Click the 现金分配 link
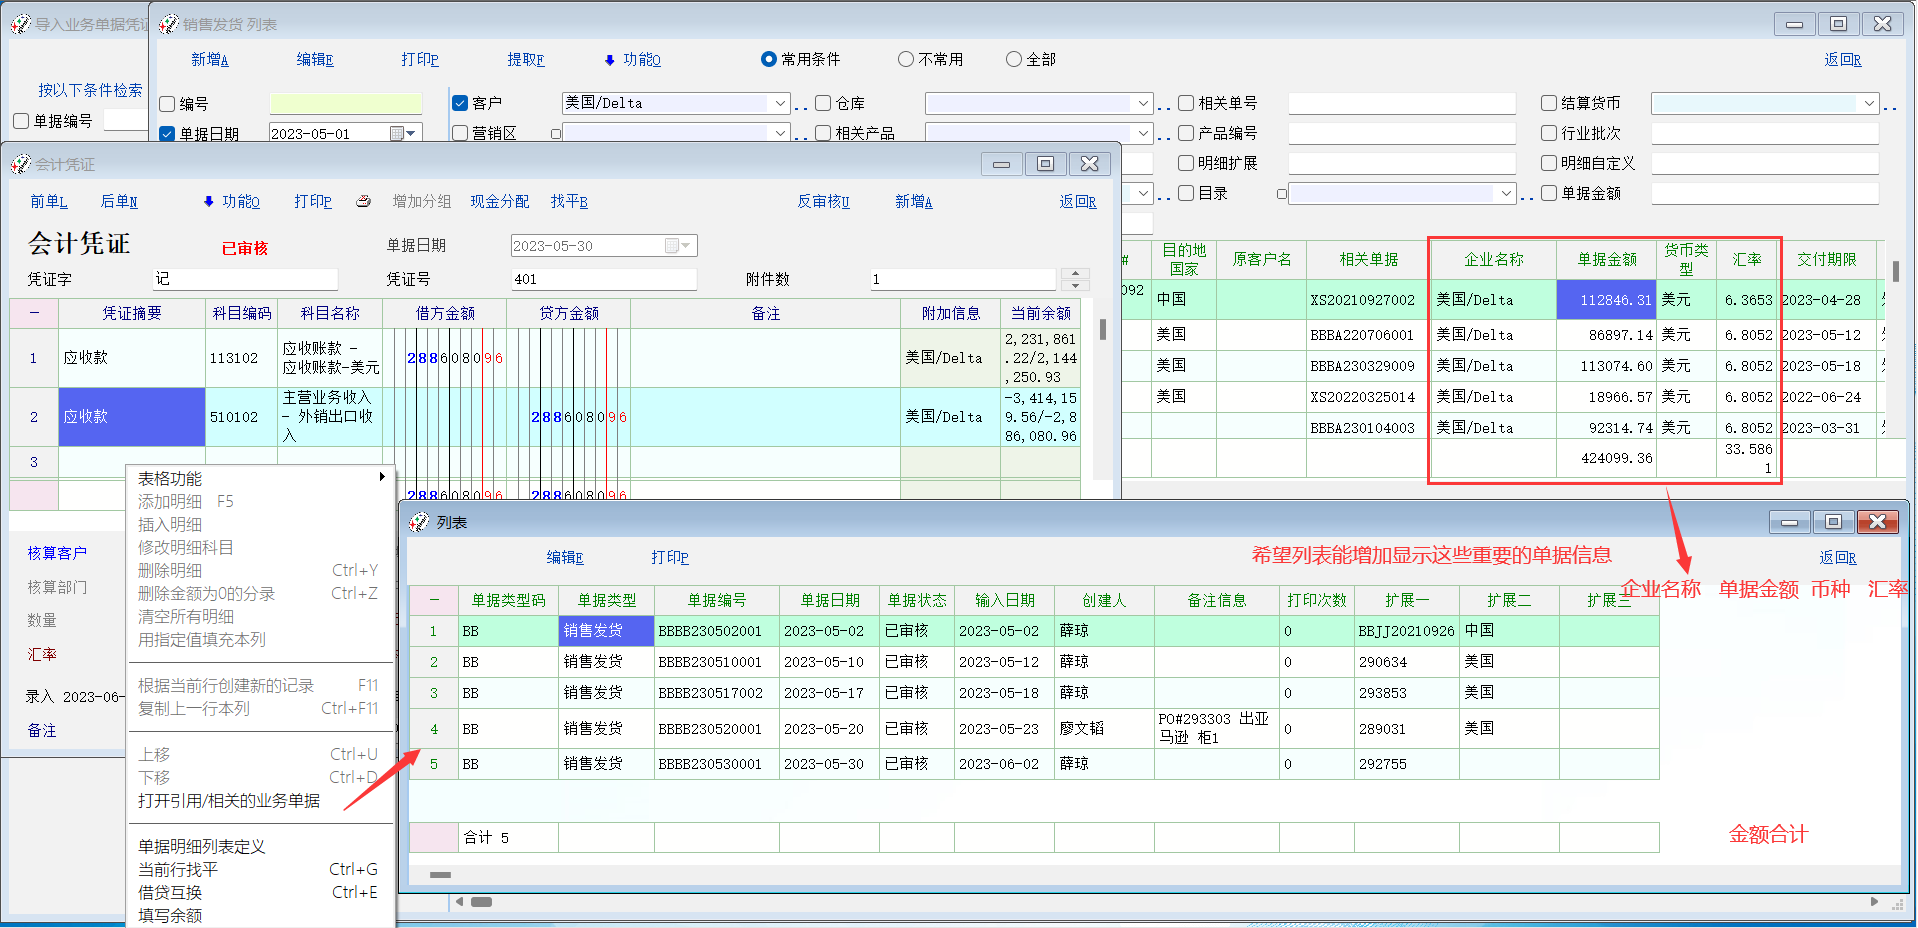 click(500, 201)
